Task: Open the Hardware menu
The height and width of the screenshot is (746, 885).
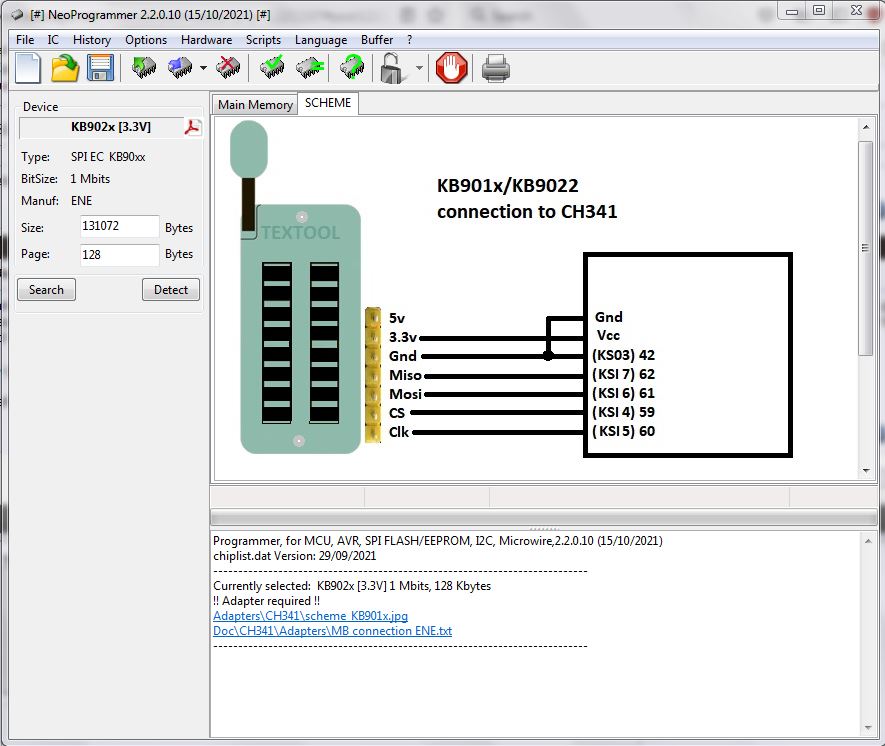Action: click(x=206, y=40)
